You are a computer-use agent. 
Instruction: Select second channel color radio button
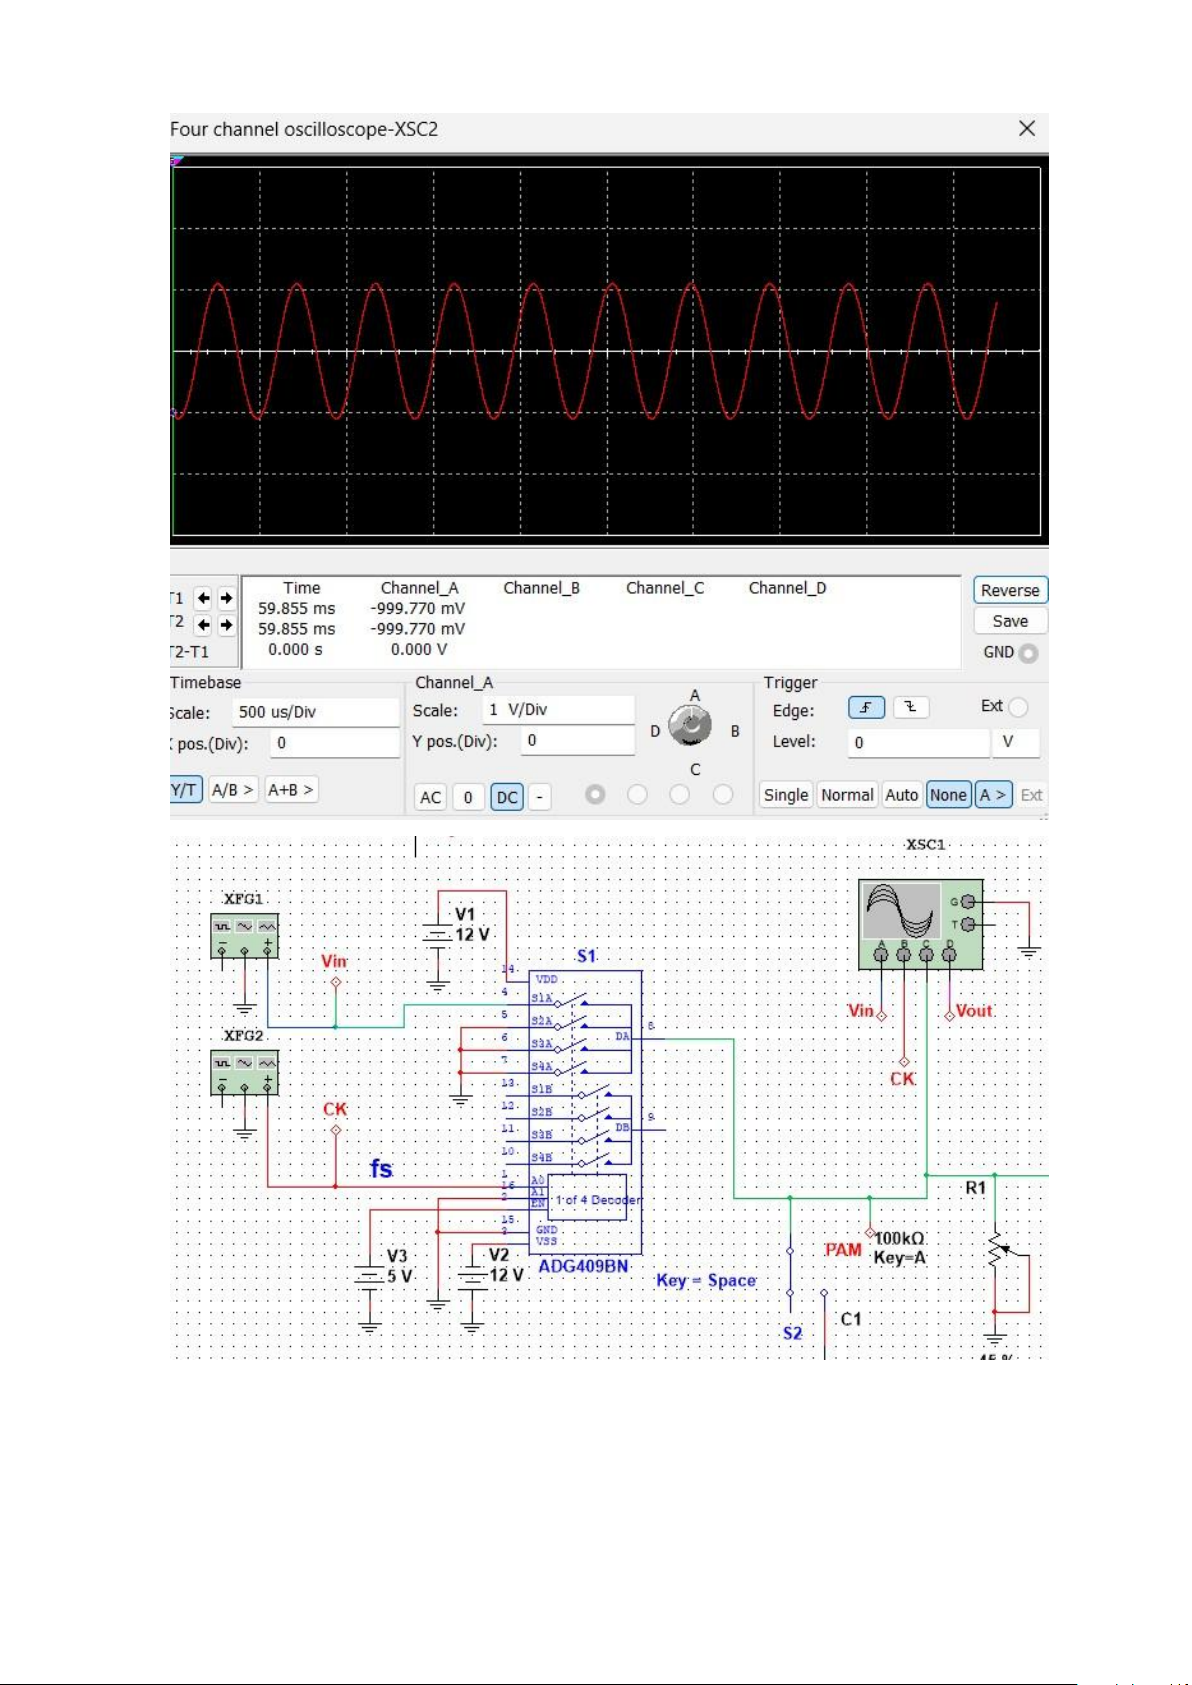[x=637, y=794]
